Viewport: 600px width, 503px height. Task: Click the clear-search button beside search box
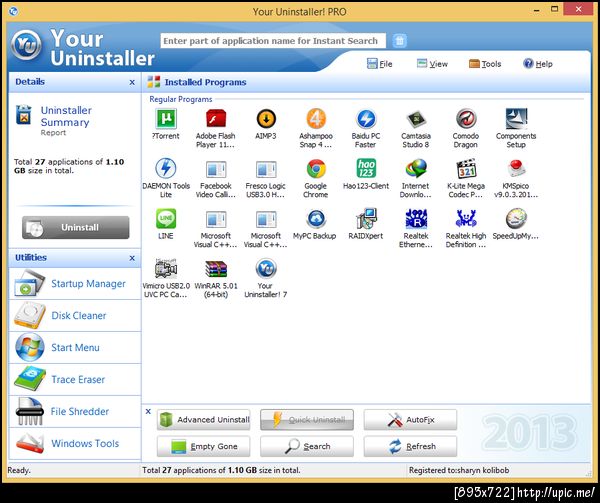399,41
